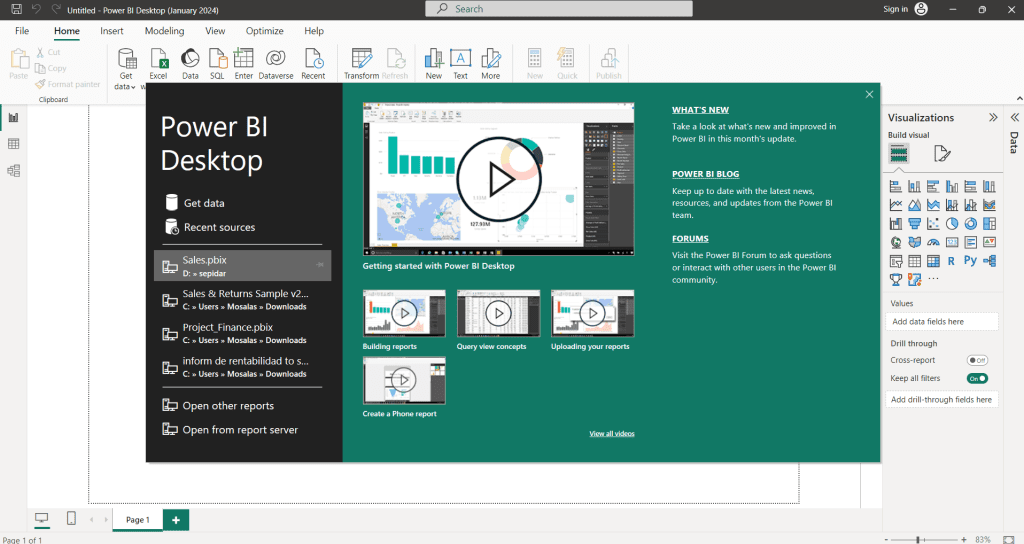This screenshot has width=1024, height=544.
Task: Open Report view in left sidebar
Action: 13,118
